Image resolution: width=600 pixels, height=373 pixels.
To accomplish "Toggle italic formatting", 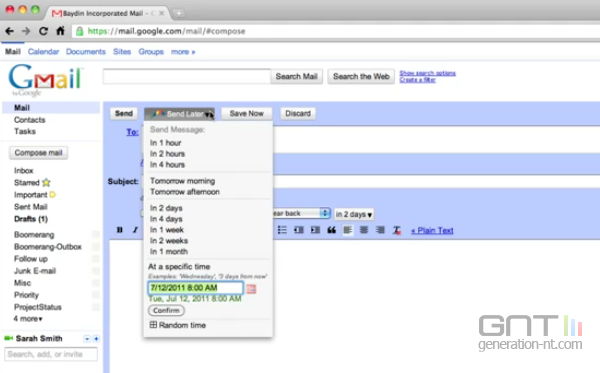I will tap(135, 230).
